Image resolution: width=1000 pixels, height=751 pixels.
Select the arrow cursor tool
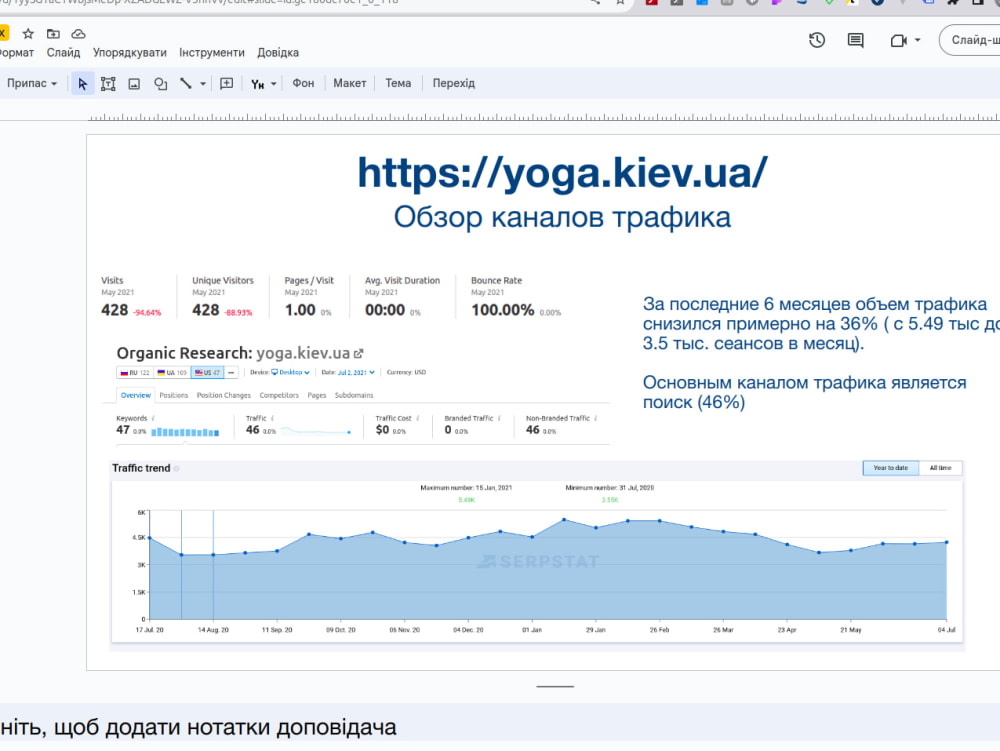[x=82, y=84]
